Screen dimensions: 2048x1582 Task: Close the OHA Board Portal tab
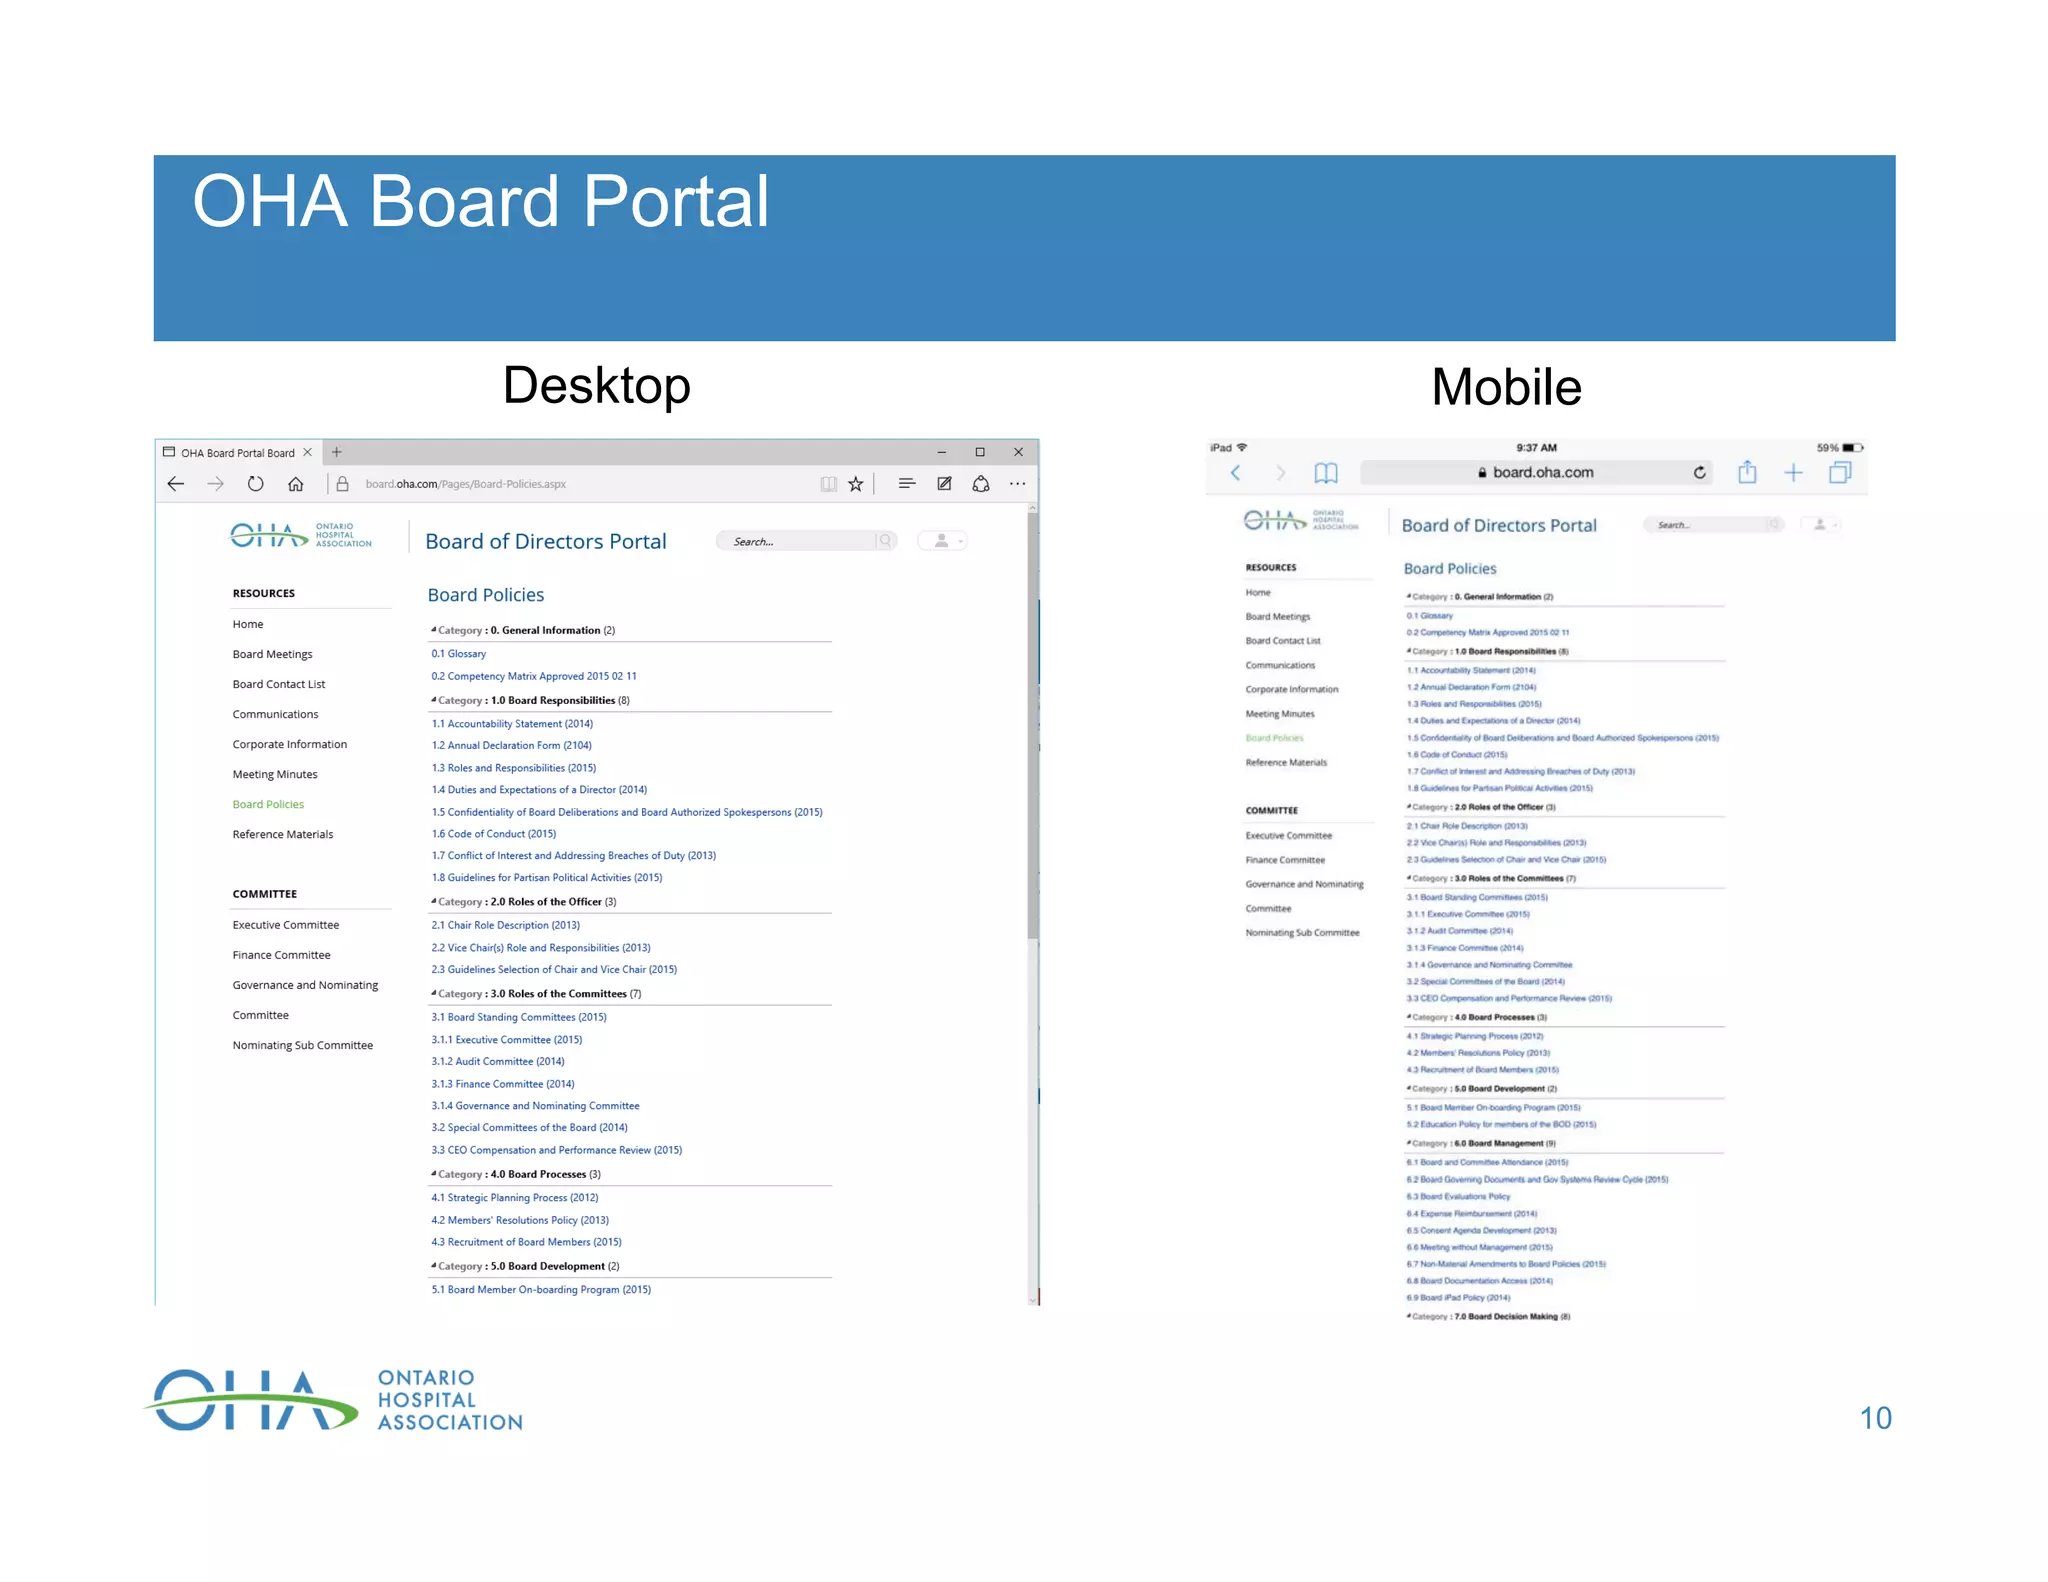308,452
